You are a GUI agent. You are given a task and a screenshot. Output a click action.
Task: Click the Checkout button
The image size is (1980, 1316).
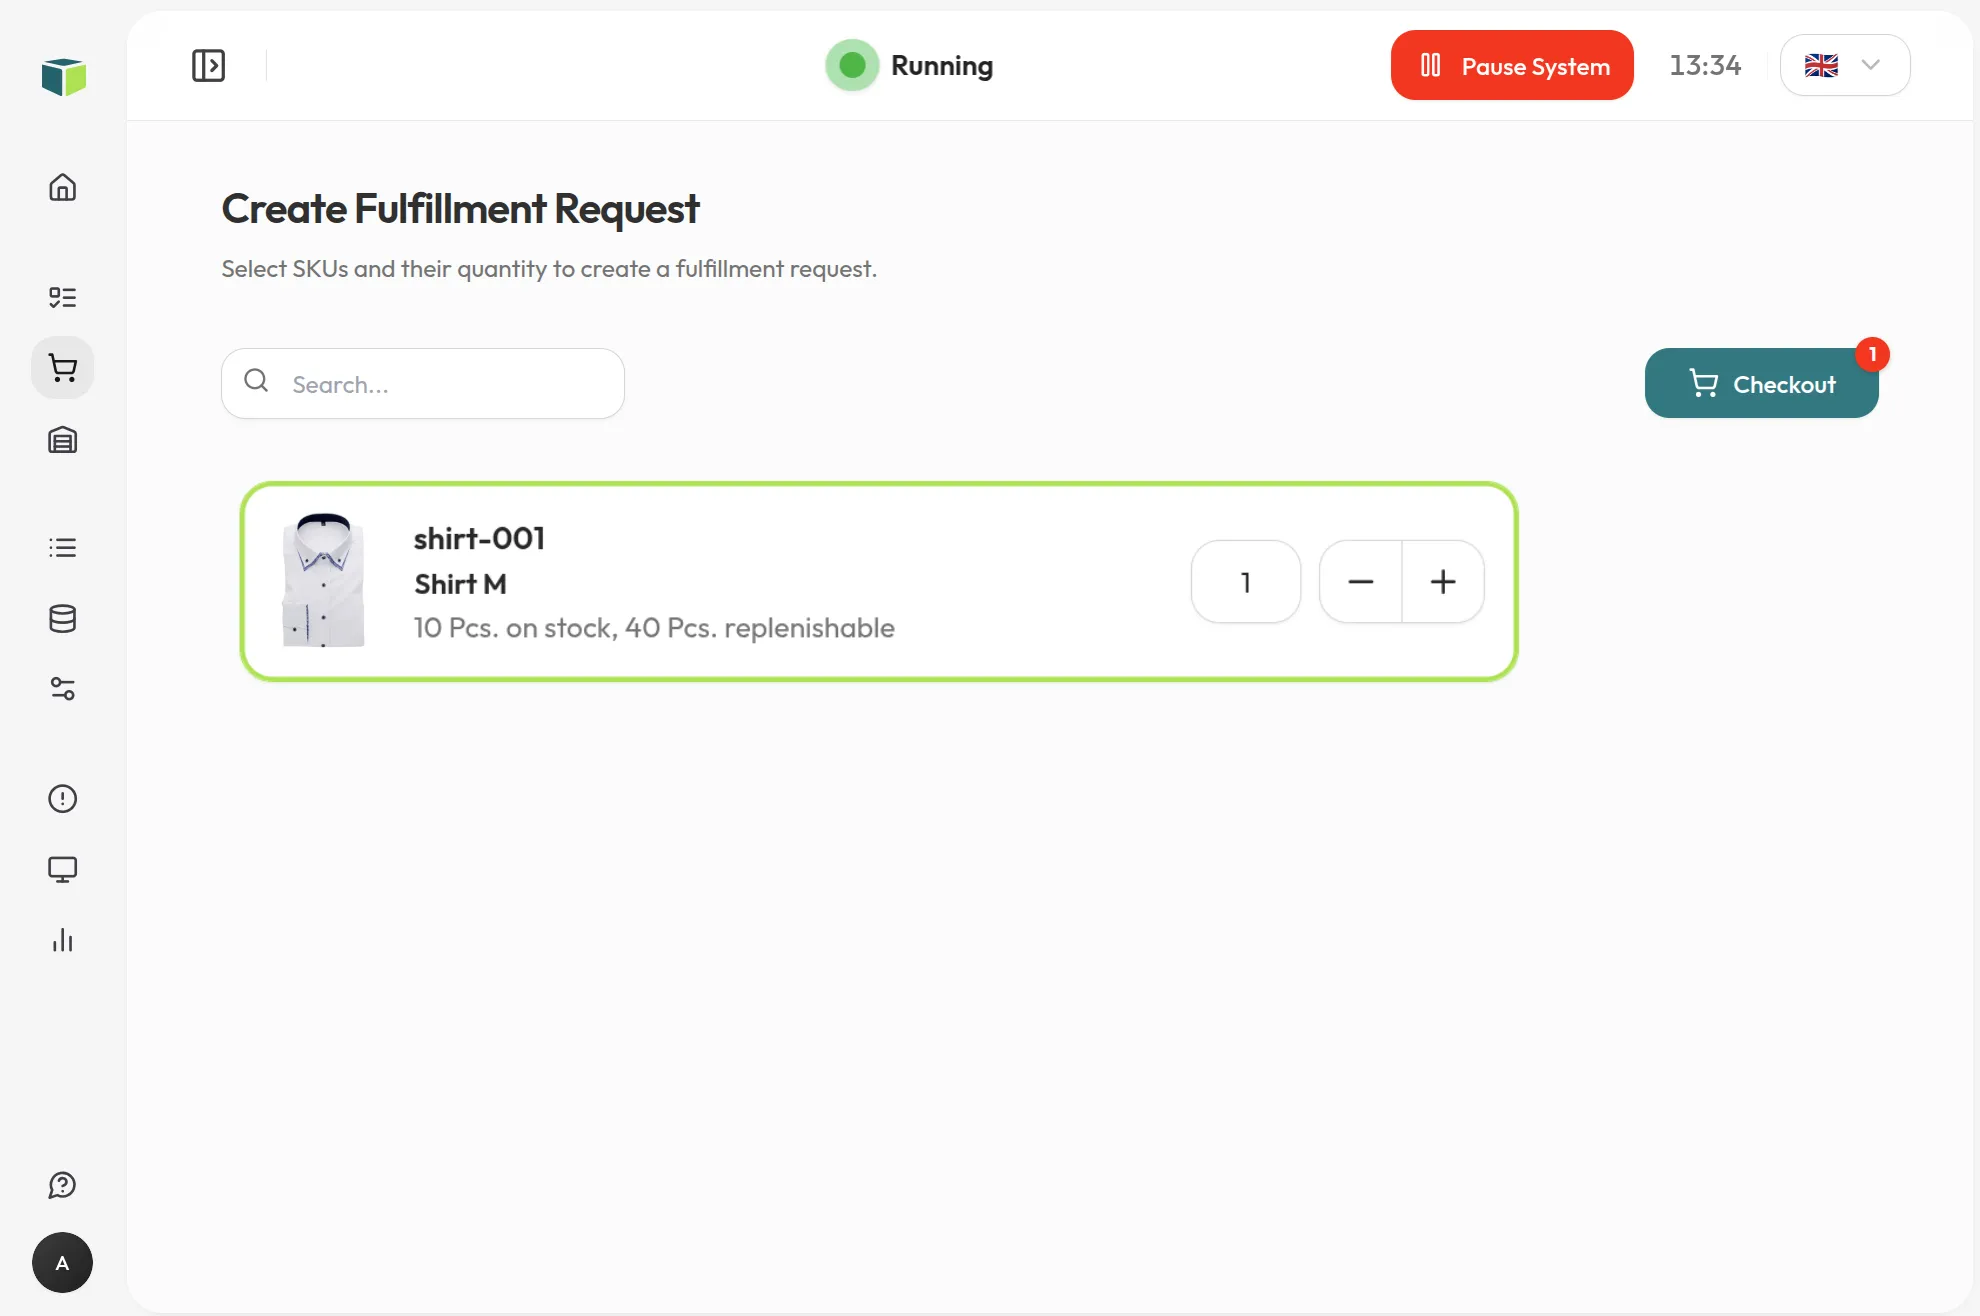(x=1762, y=383)
